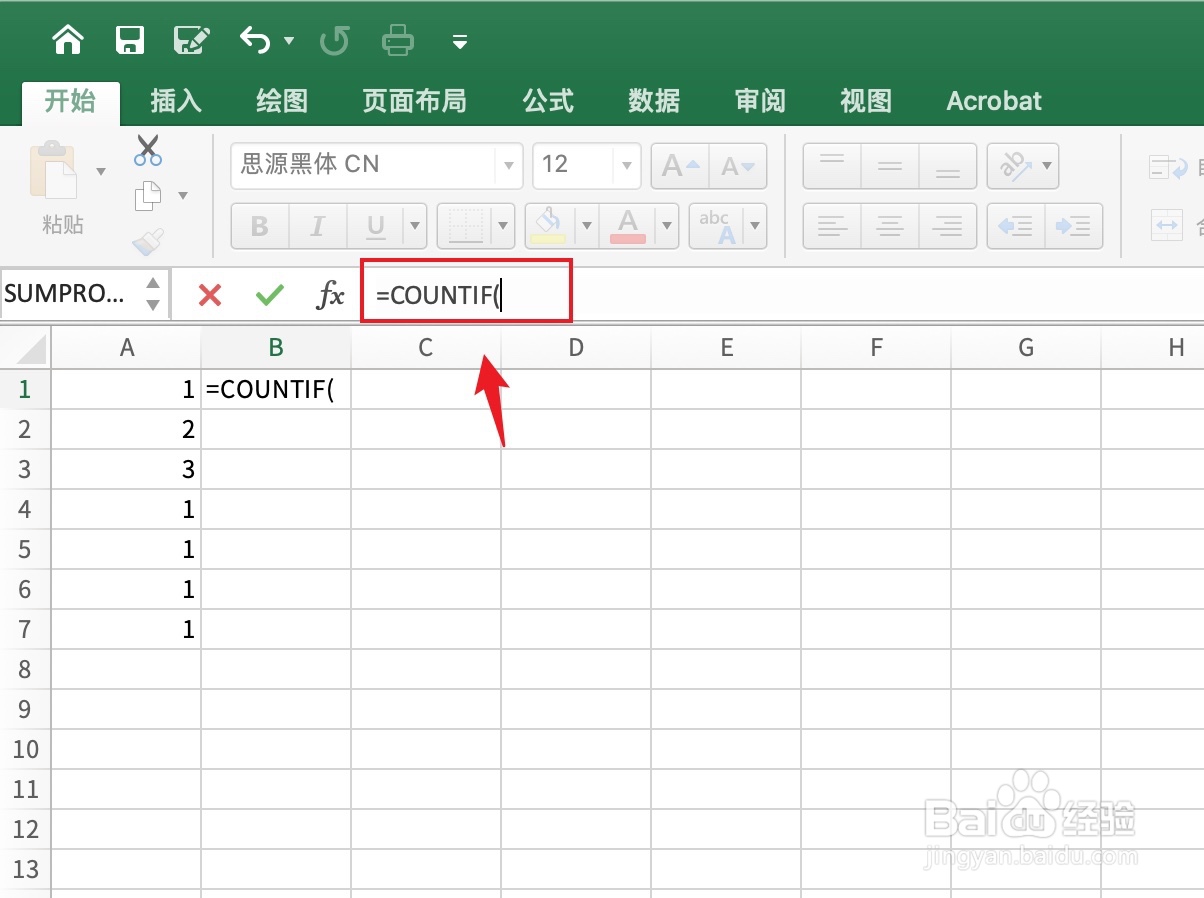The height and width of the screenshot is (898, 1204).
Task: Click the Undo arrow icon
Action: 255,40
